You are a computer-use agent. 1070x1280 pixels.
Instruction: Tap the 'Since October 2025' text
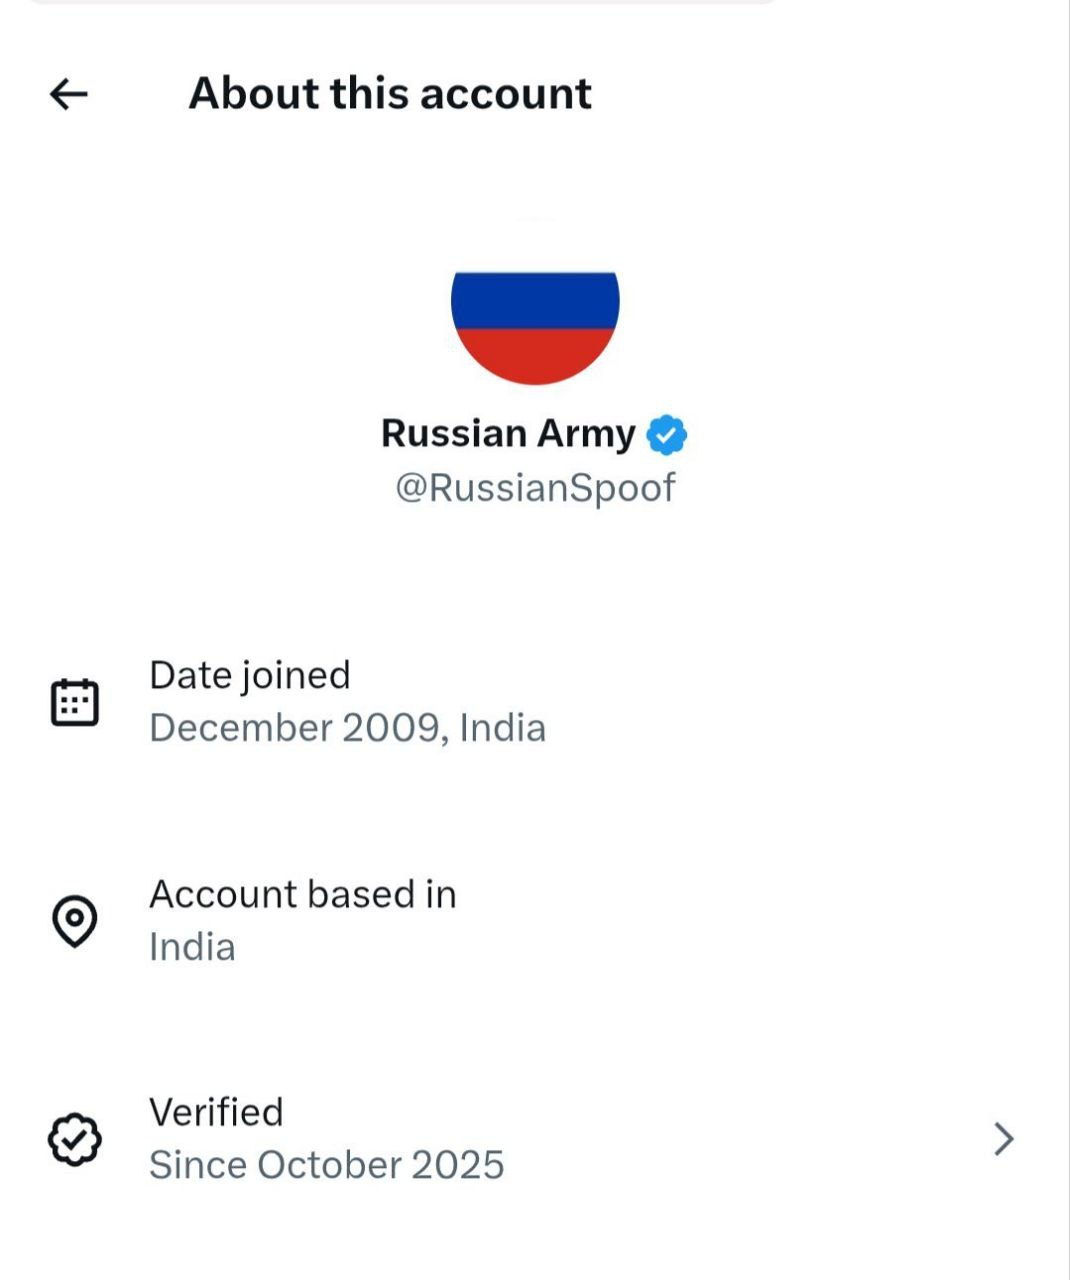(326, 1166)
